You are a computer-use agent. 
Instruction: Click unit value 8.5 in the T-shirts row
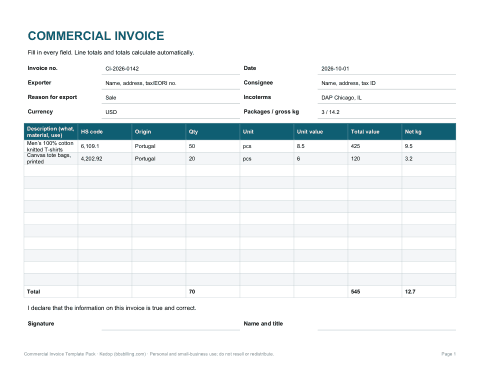[x=321, y=146]
